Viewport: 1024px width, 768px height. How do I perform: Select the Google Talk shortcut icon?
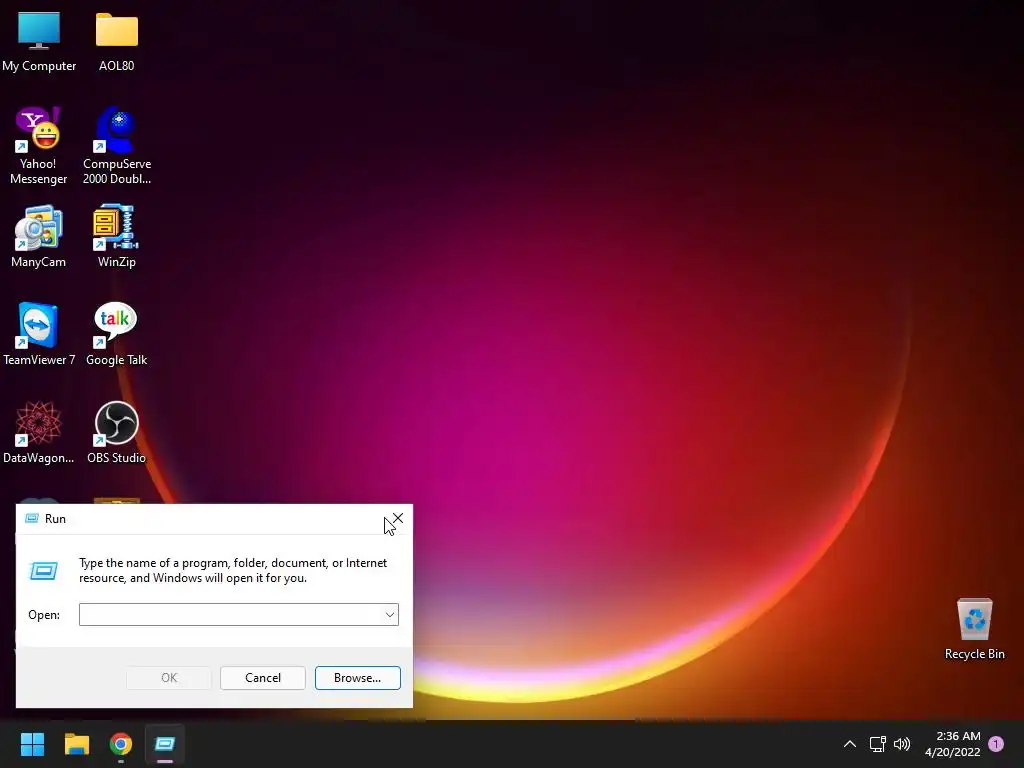coord(117,334)
